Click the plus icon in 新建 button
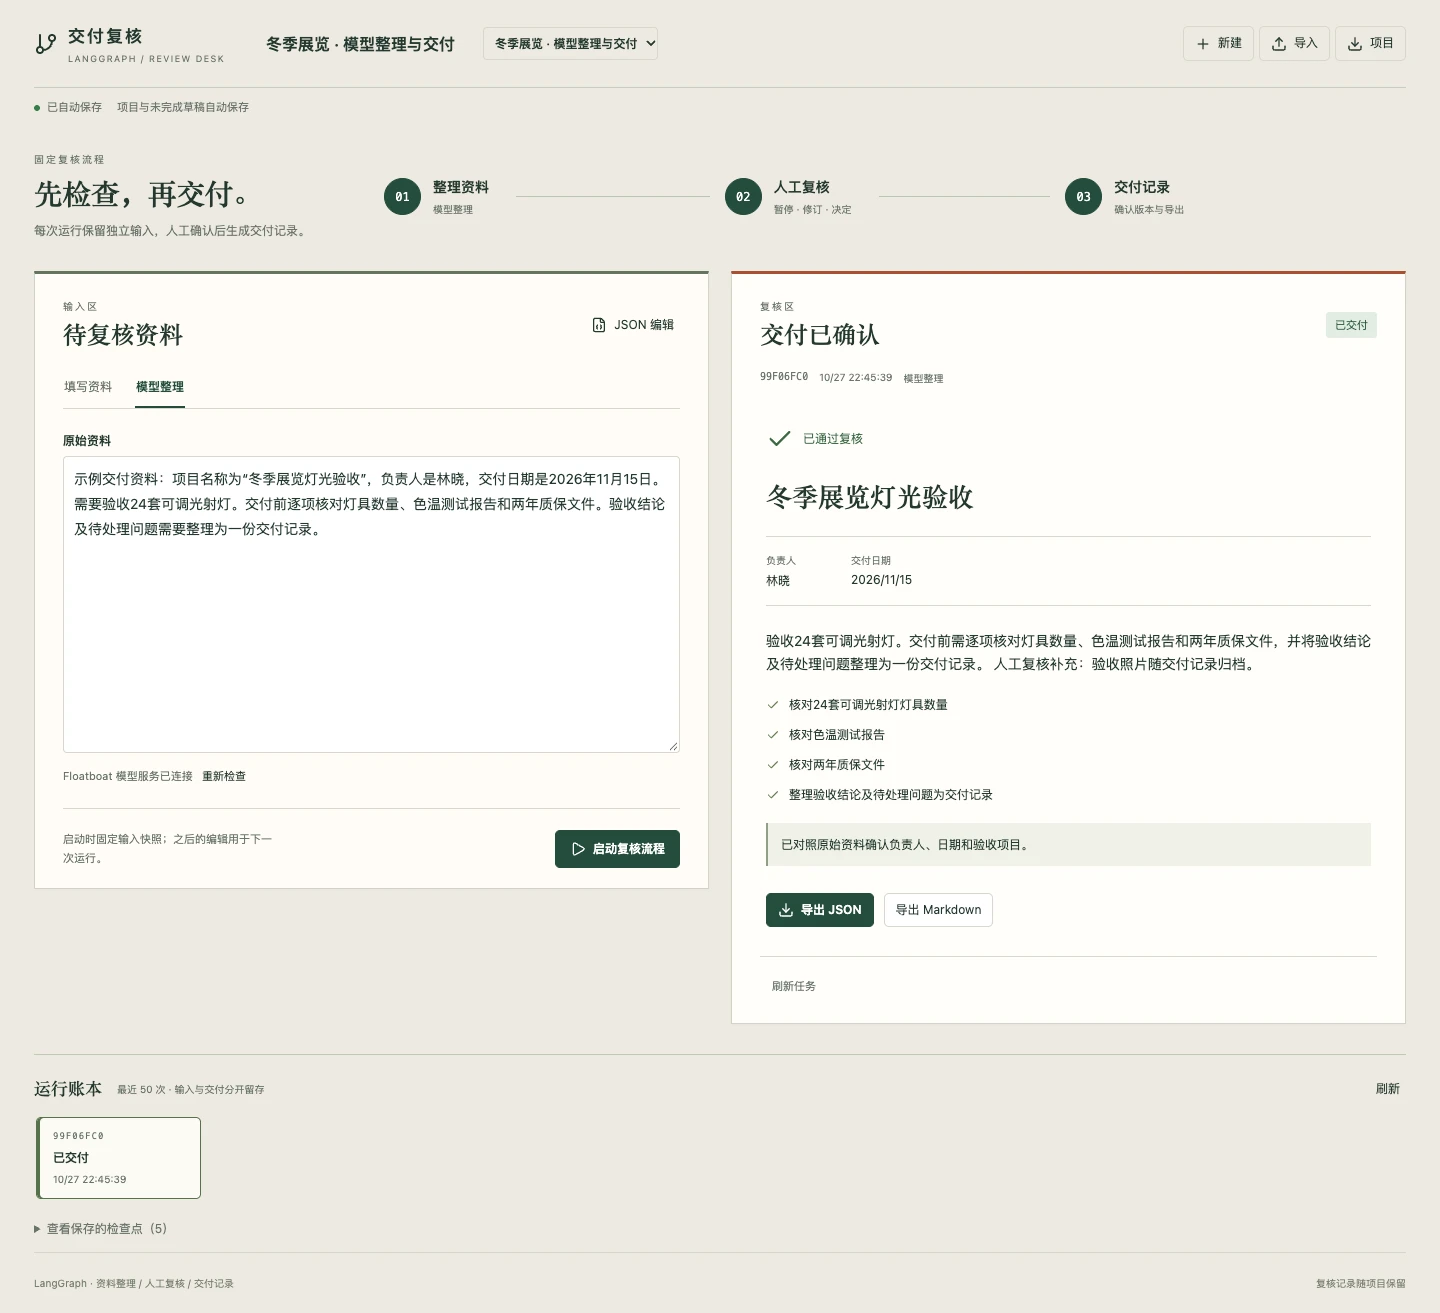This screenshot has height=1313, width=1440. [1203, 44]
